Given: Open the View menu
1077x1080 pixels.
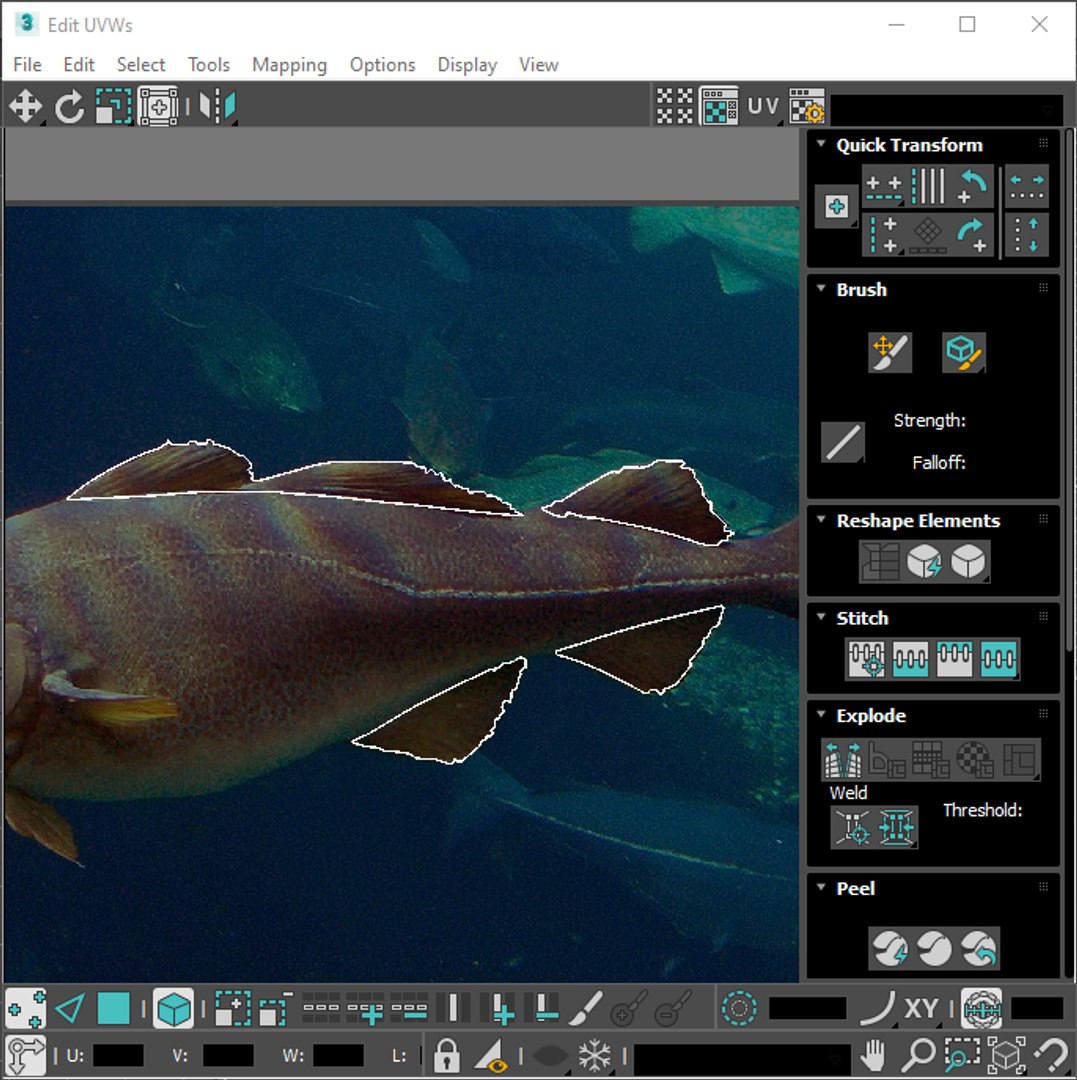Looking at the screenshot, I should (538, 65).
